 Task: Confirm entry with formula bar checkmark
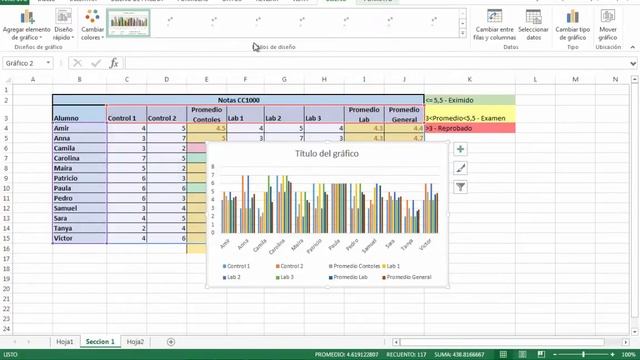(x=96, y=63)
